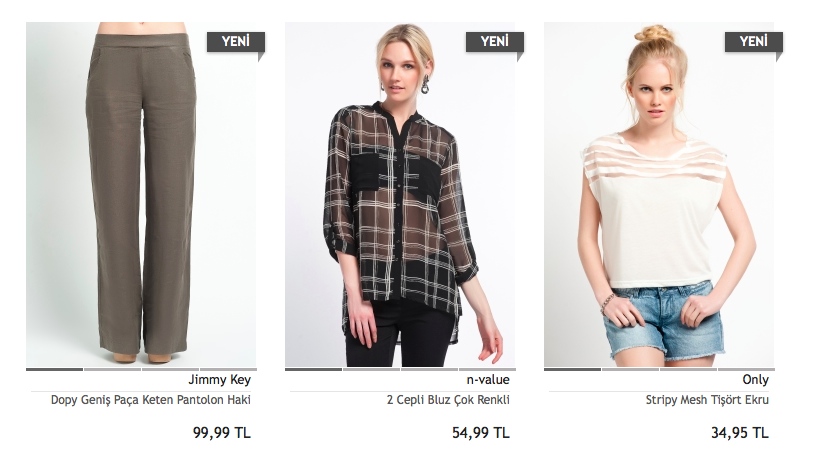Click the 99,99 TL price
Screen dimensions: 814x451
pos(222,433)
